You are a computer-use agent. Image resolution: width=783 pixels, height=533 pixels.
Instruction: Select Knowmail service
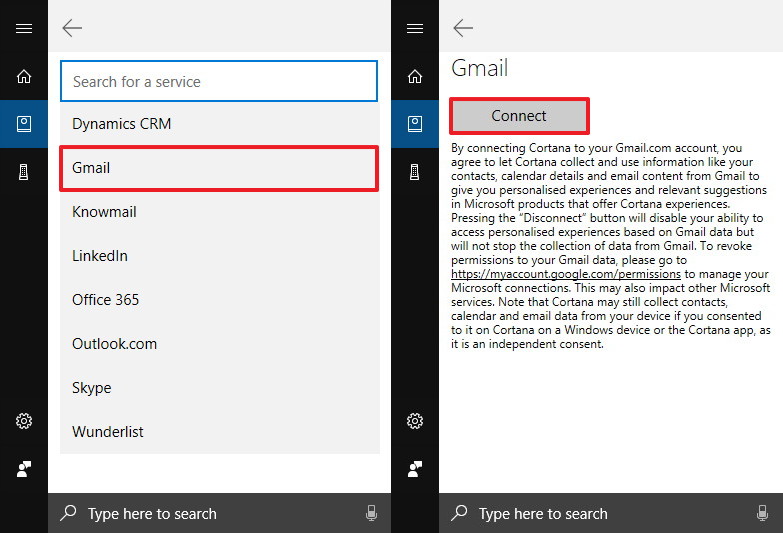(x=220, y=212)
